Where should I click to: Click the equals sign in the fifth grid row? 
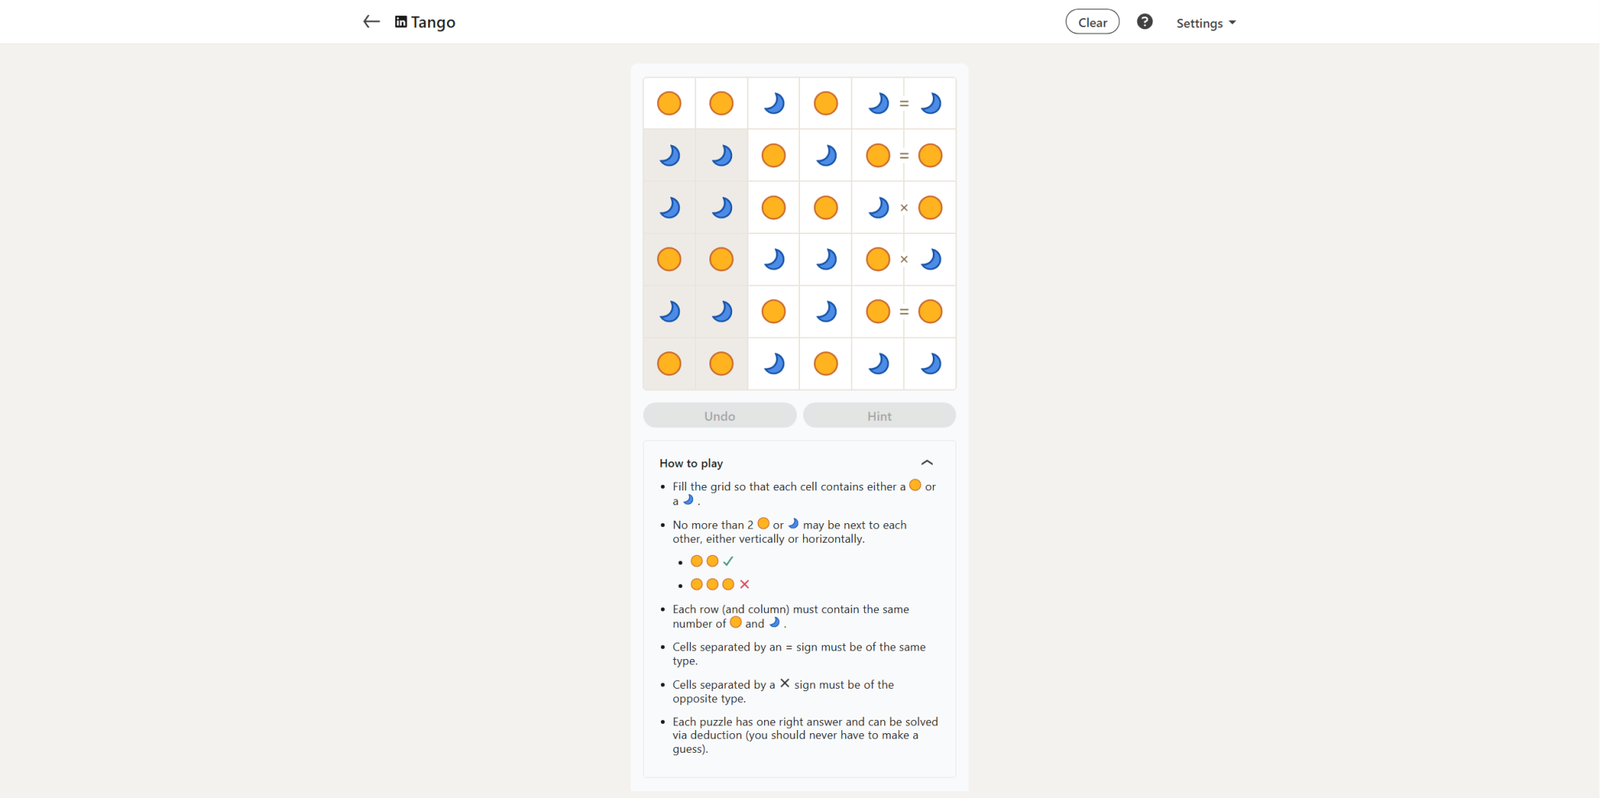pyautogui.click(x=904, y=312)
